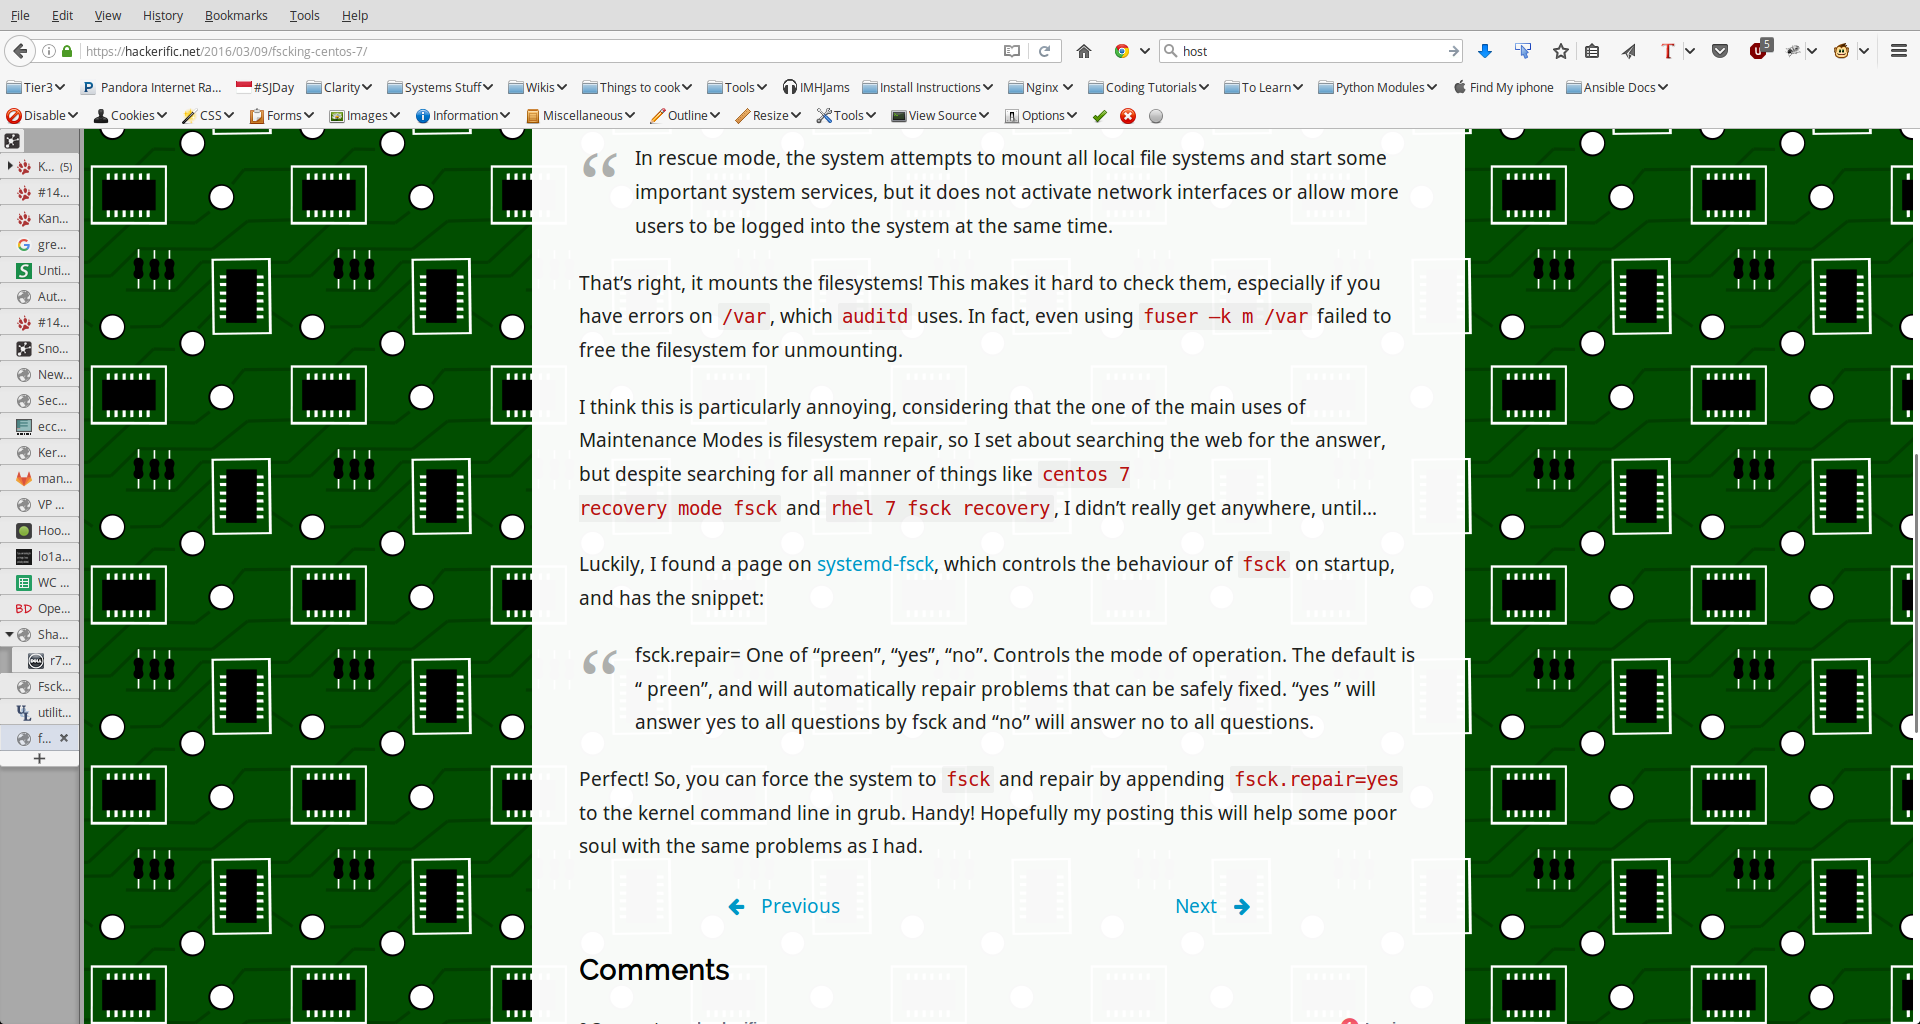This screenshot has height=1024, width=1920.
Task: Open the History menu
Action: point(162,16)
